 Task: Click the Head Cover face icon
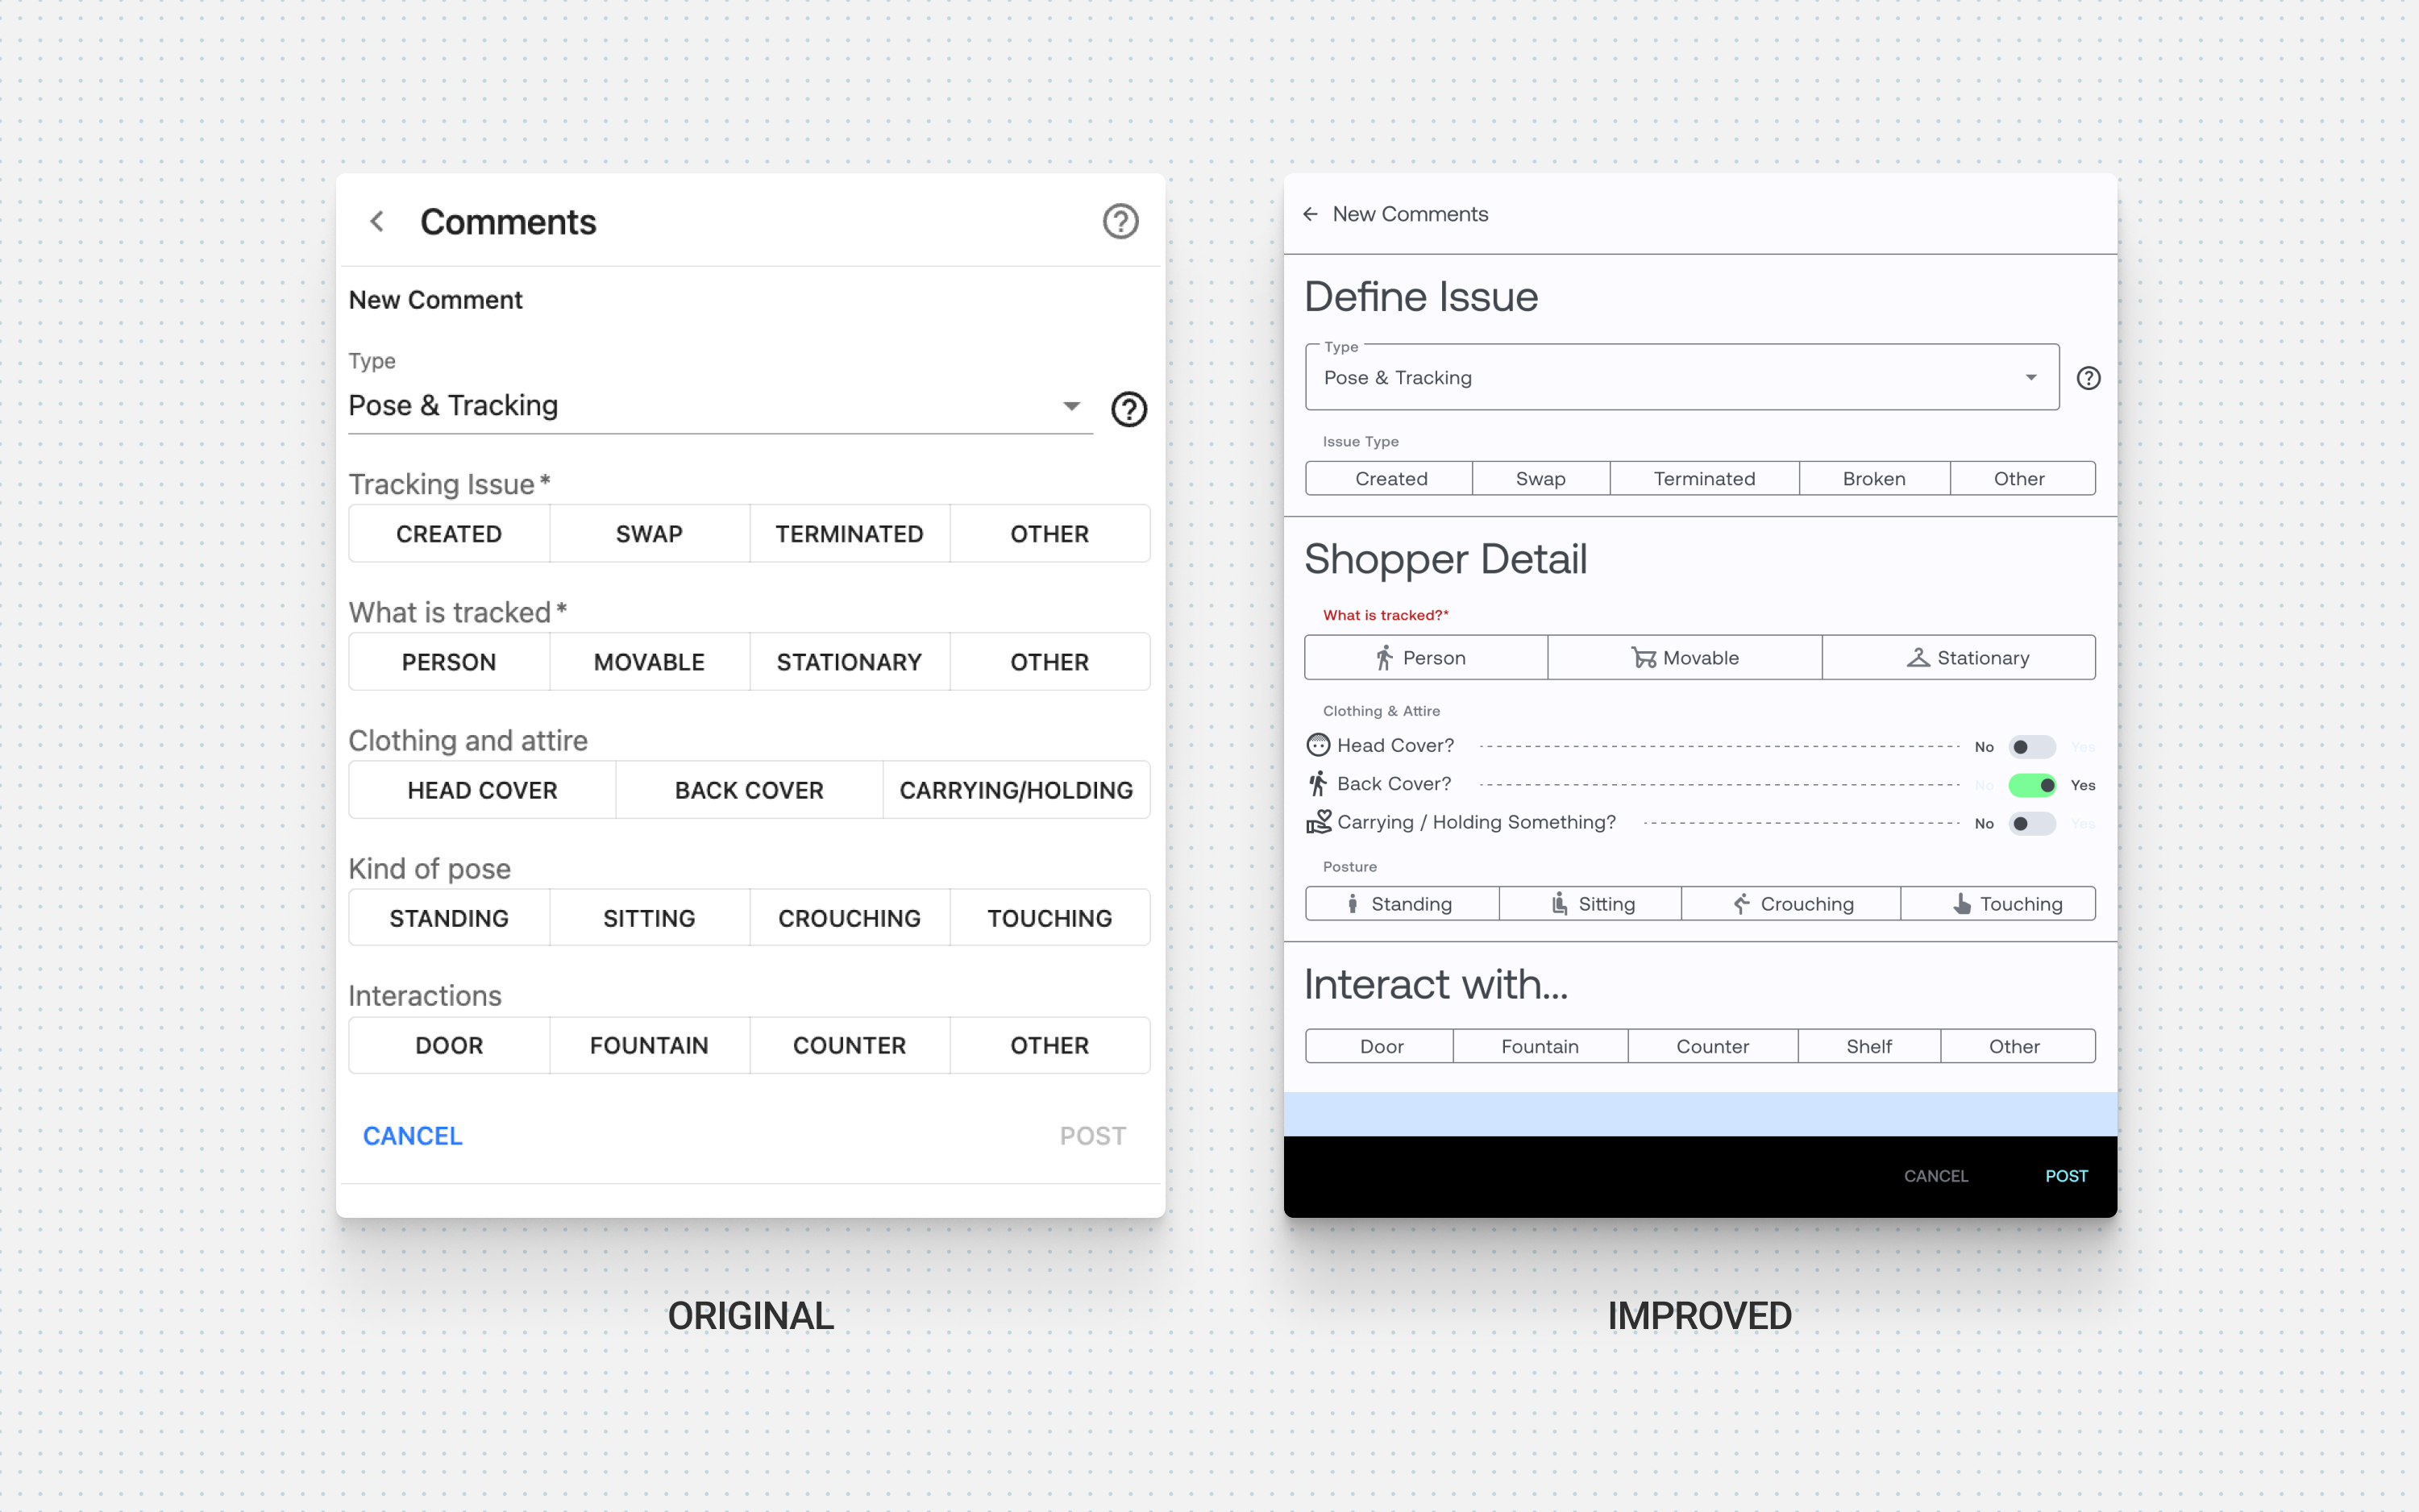(1318, 745)
